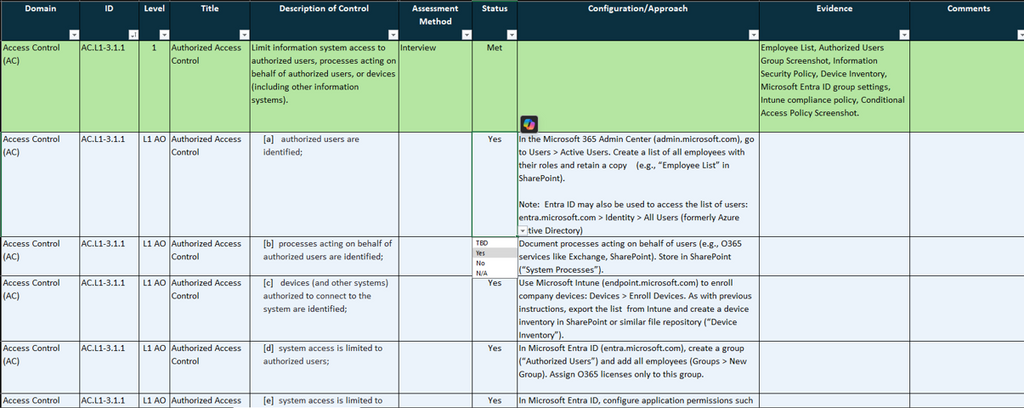1024x408 pixels.
Task: Select the 'configure application permissions' cell
Action: click(638, 401)
